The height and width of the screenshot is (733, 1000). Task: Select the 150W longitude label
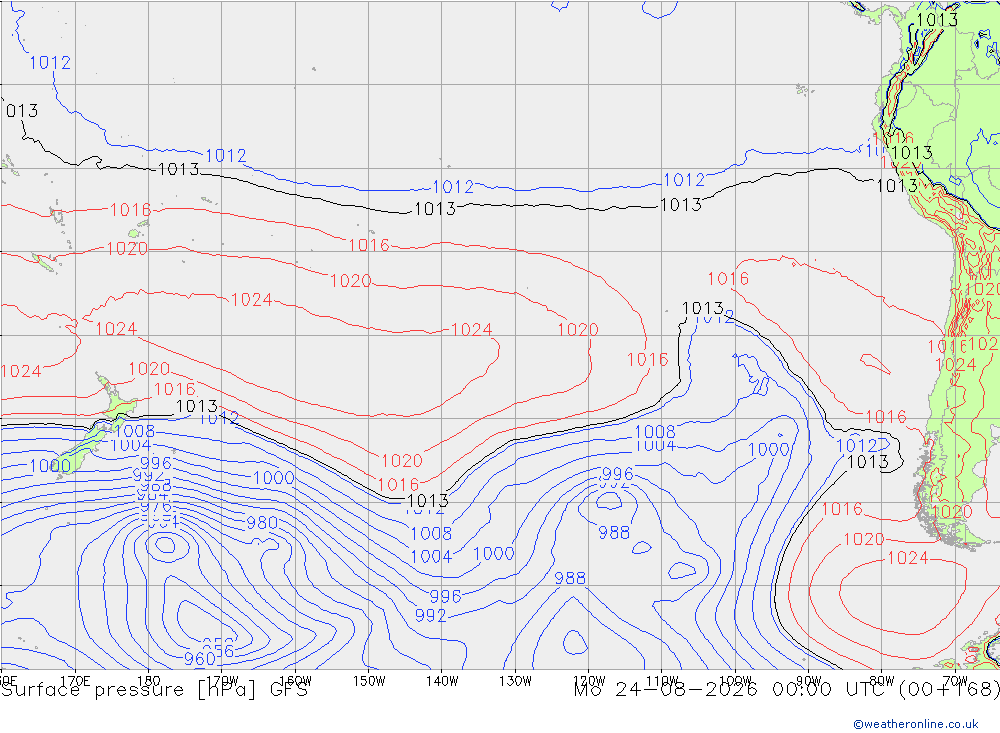369,681
